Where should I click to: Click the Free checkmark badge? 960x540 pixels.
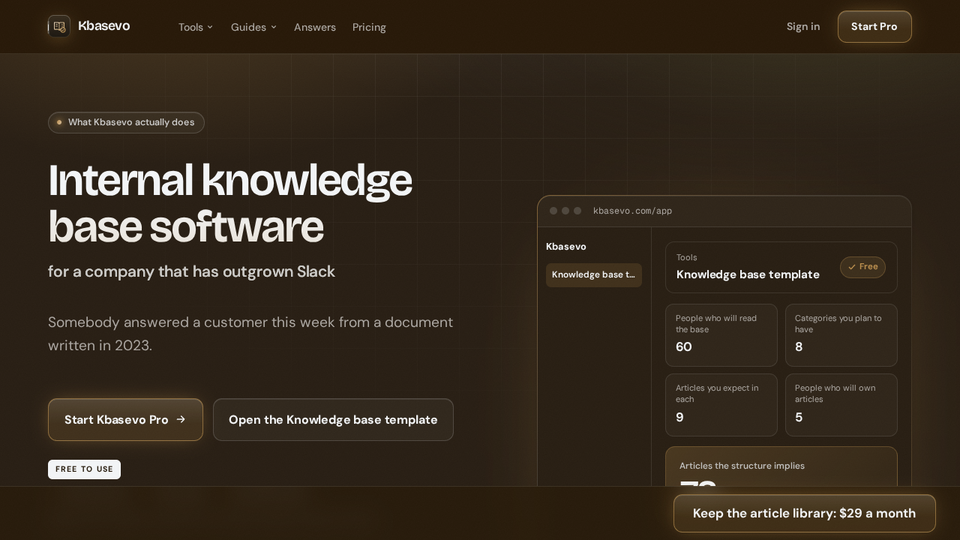tap(863, 267)
